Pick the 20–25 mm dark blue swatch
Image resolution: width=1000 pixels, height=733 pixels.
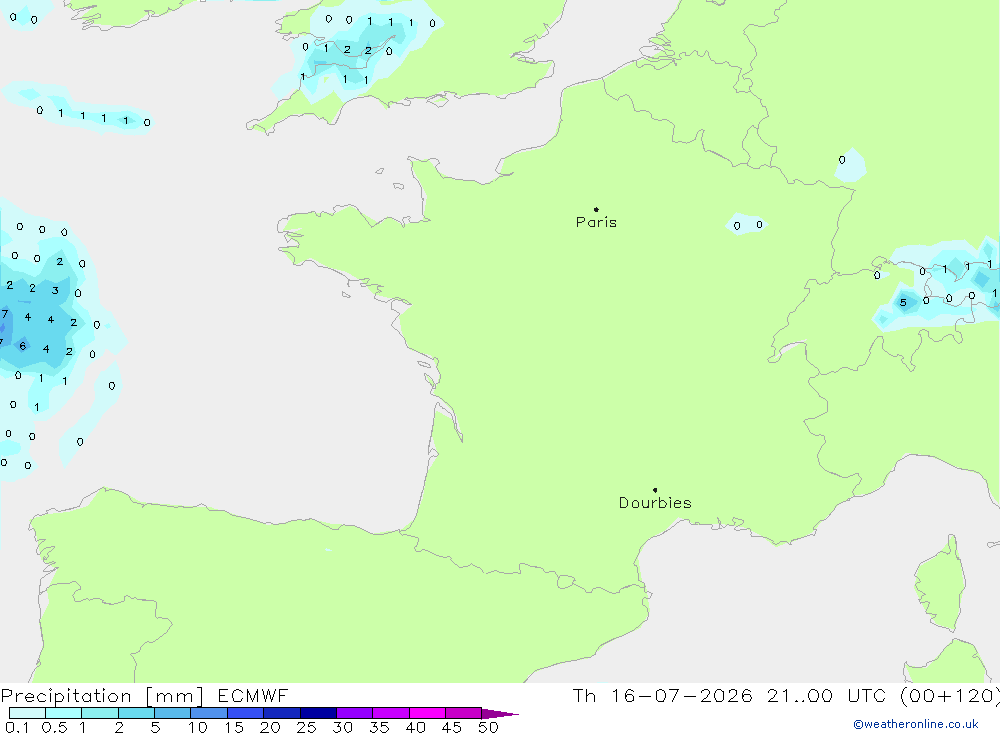282,713
